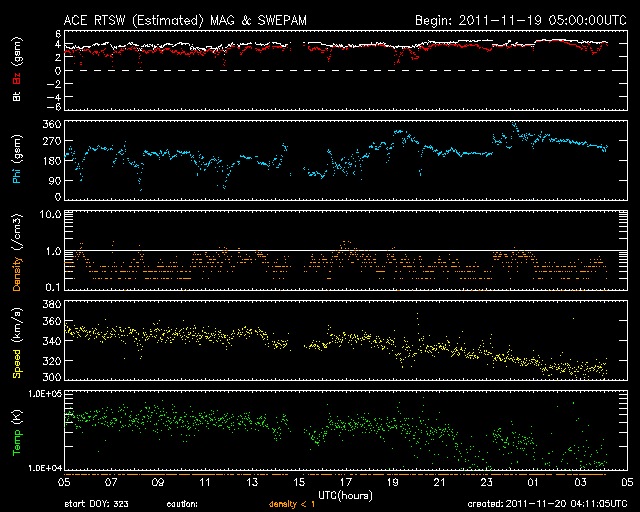
Task: Click the plot title 'ACE RTSW (Estimated) MAG & SWEPAM'
Action: (x=185, y=20)
